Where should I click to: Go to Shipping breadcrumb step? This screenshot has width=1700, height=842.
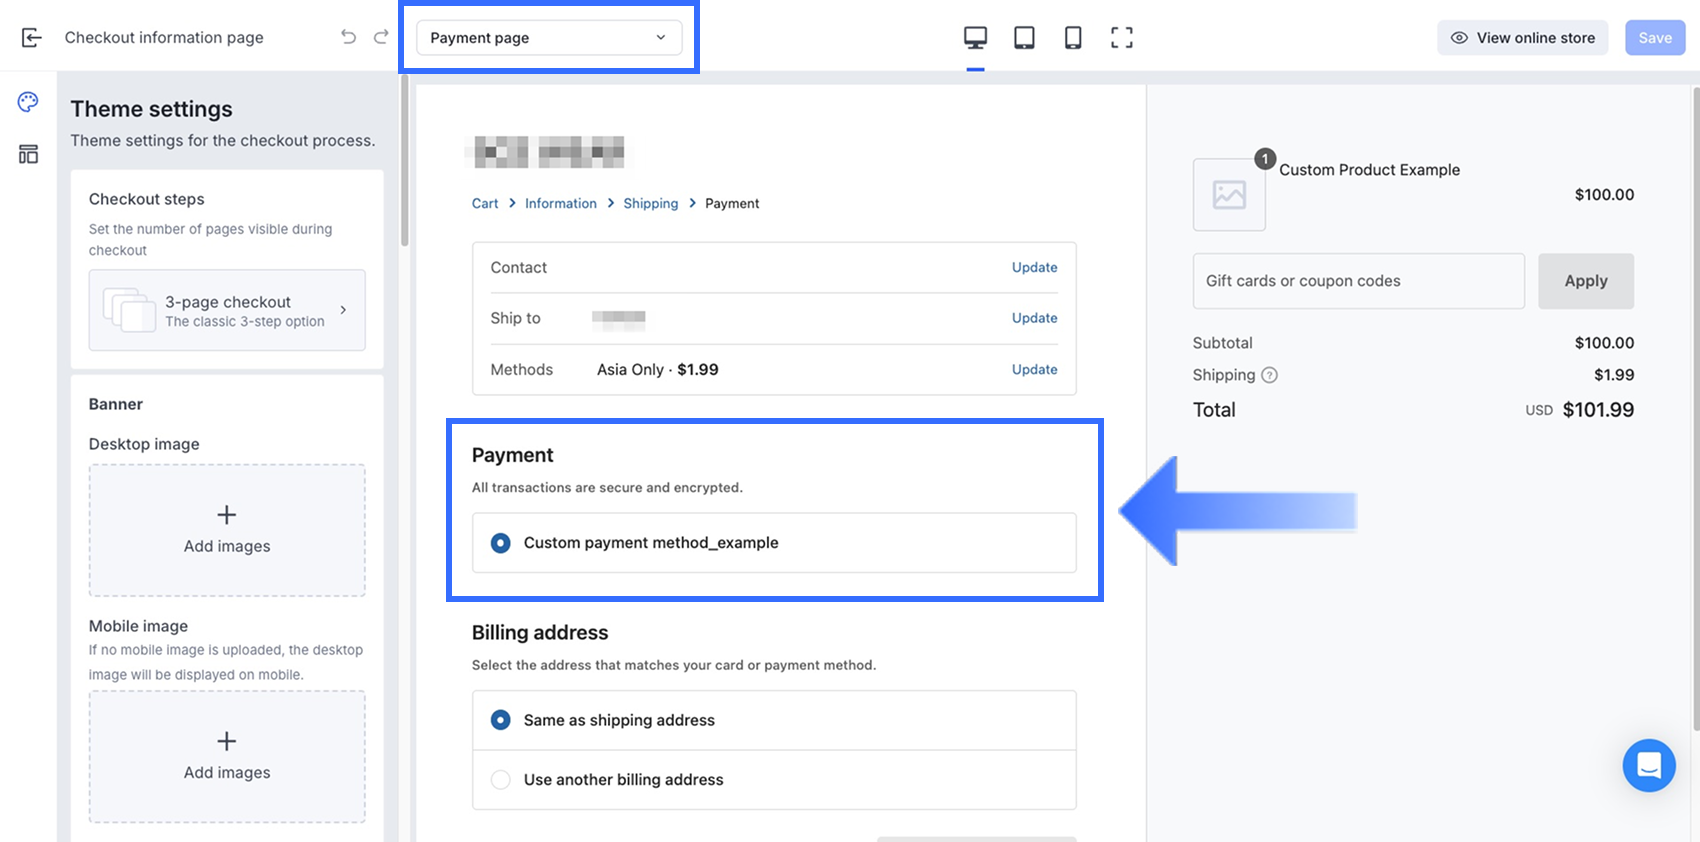(650, 203)
